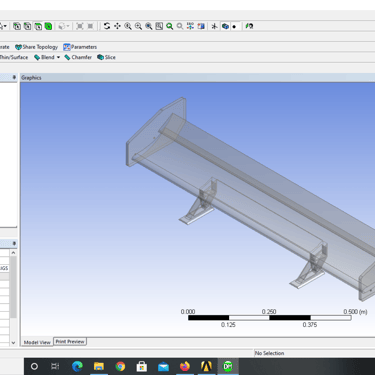This screenshot has width=375, height=375.
Task: Switch to the Isometric View icon
Action: (x=190, y=26)
